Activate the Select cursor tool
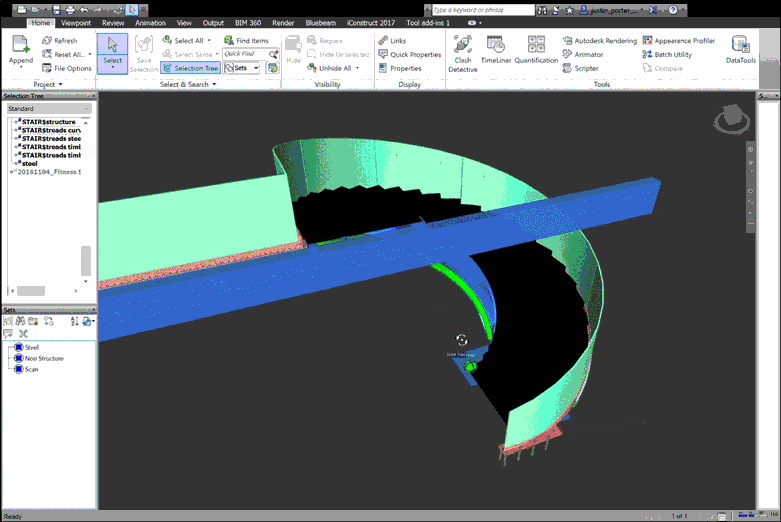Image resolution: width=781 pixels, height=522 pixels. pyautogui.click(x=113, y=53)
